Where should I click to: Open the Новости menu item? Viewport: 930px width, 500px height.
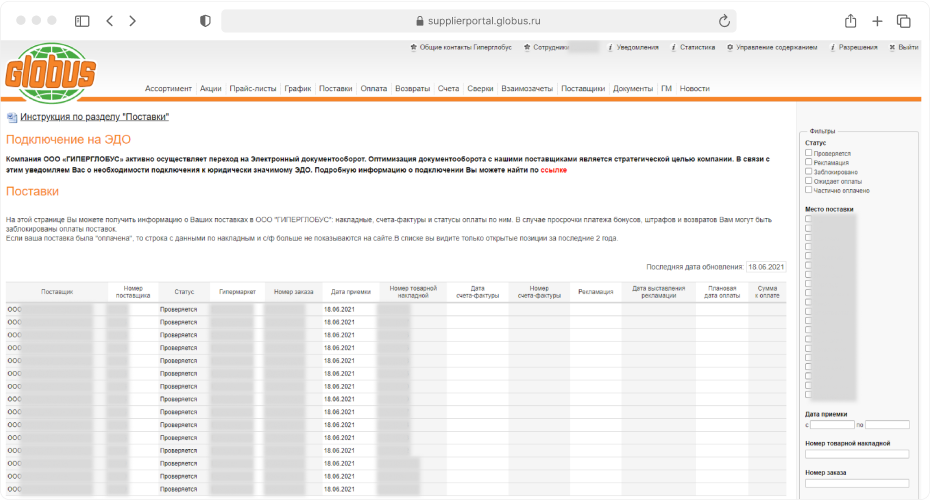[x=695, y=88]
